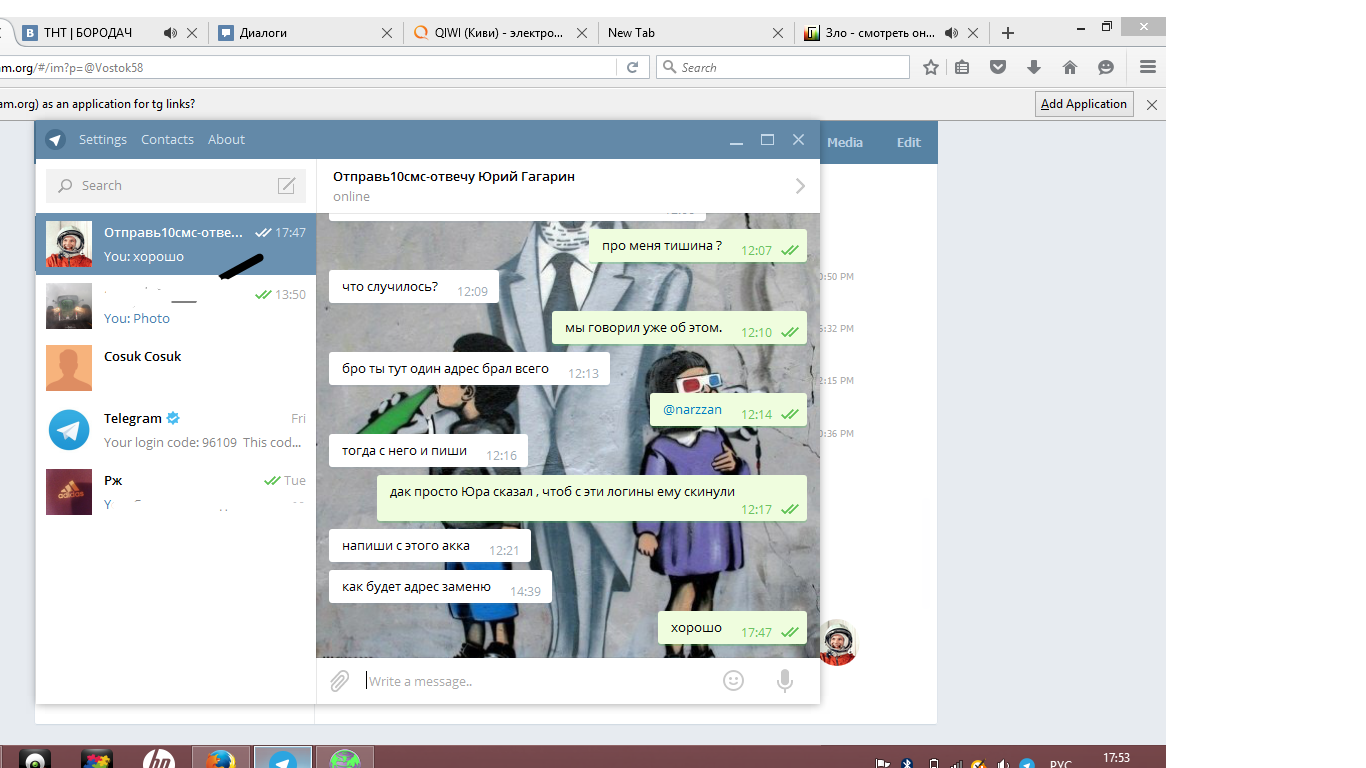Dismiss the Add Application notification bar
Viewport: 1366px width, 768px height.
click(1152, 104)
